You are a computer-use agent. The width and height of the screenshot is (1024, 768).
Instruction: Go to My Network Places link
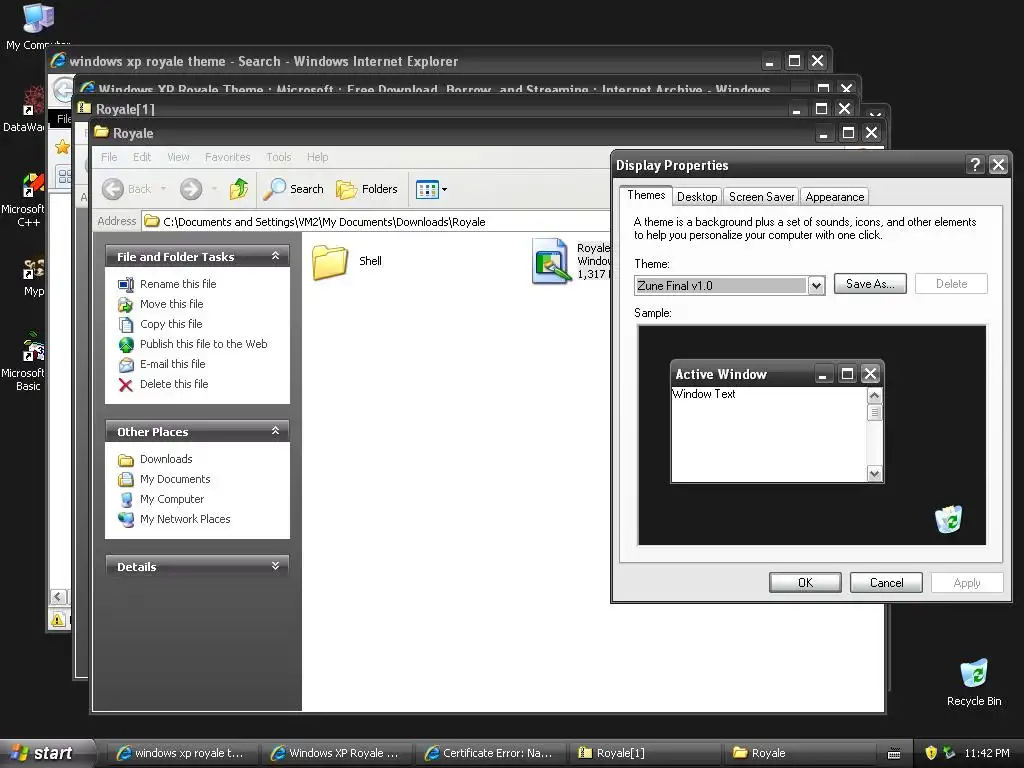coord(185,519)
